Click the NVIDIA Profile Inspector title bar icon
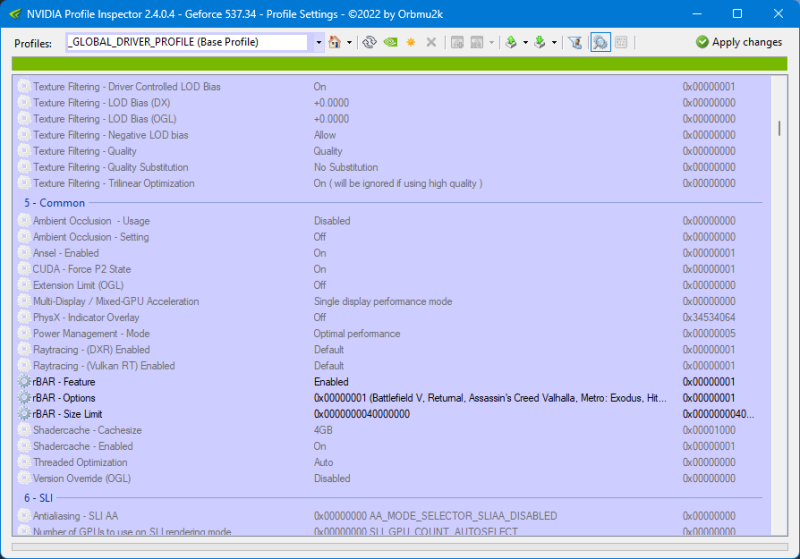Image resolution: width=800 pixels, height=559 pixels. tap(15, 14)
